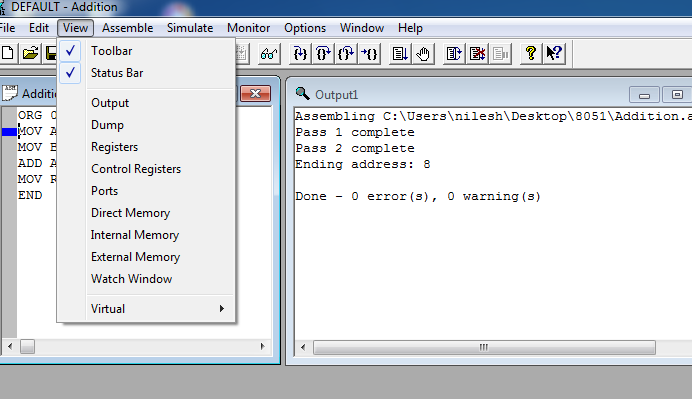Click the hand Stop execution icon

coord(423,54)
